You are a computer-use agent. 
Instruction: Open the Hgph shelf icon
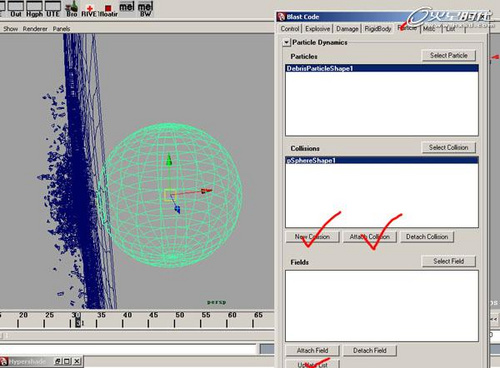(34, 9)
